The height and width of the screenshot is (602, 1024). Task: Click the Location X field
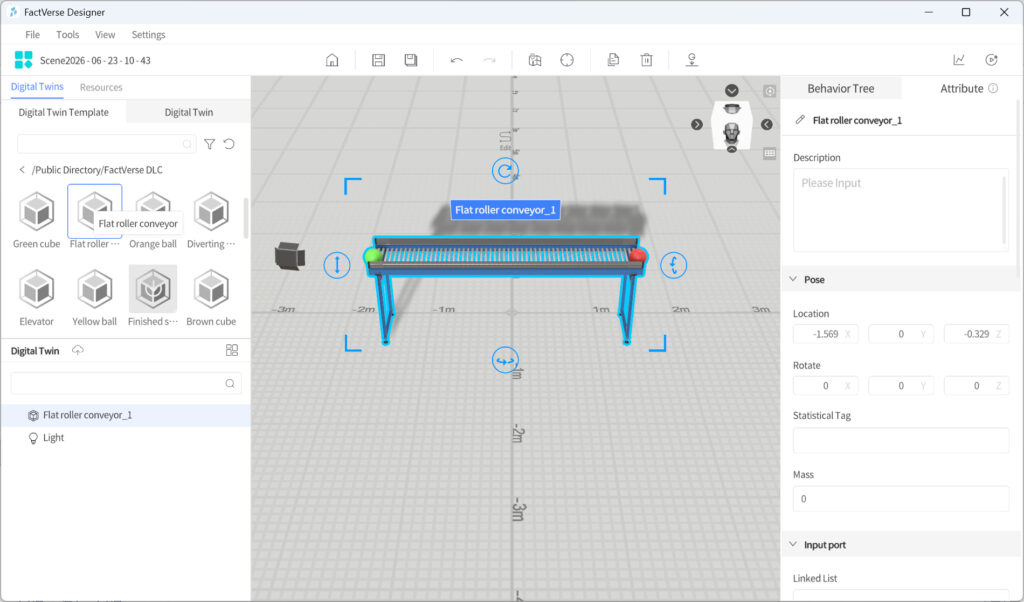click(x=825, y=334)
